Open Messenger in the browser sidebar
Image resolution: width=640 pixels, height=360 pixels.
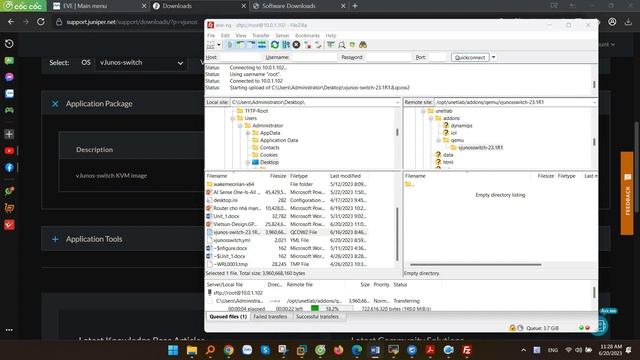pos(9,77)
